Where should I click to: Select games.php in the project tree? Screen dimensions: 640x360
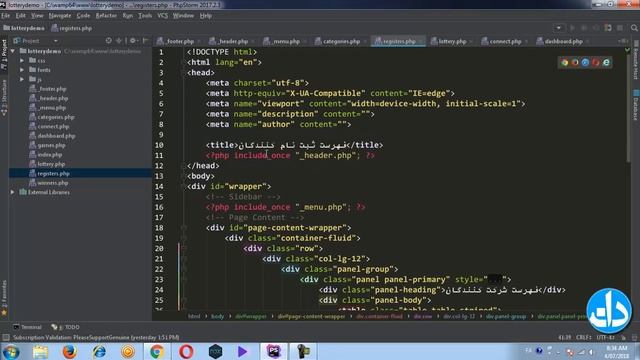pos(51,145)
